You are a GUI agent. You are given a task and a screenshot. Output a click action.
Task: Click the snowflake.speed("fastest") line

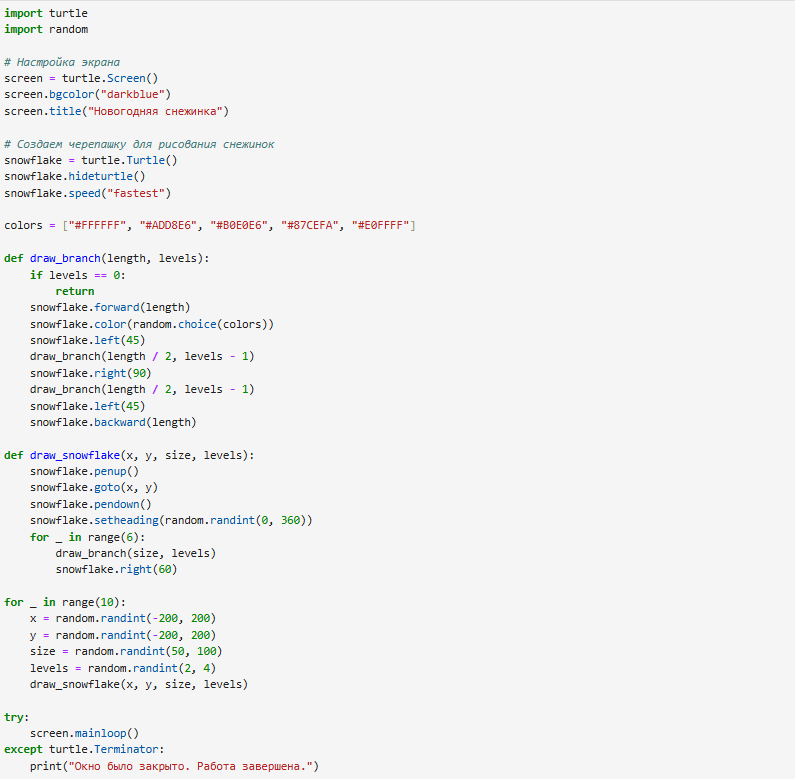coord(88,194)
